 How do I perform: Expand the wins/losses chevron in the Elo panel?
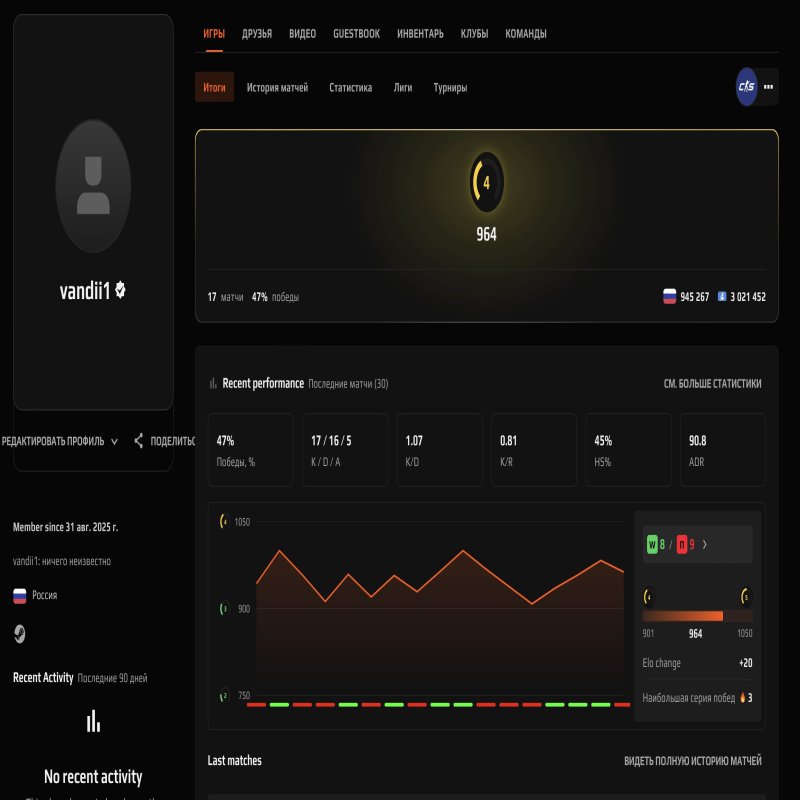704,544
